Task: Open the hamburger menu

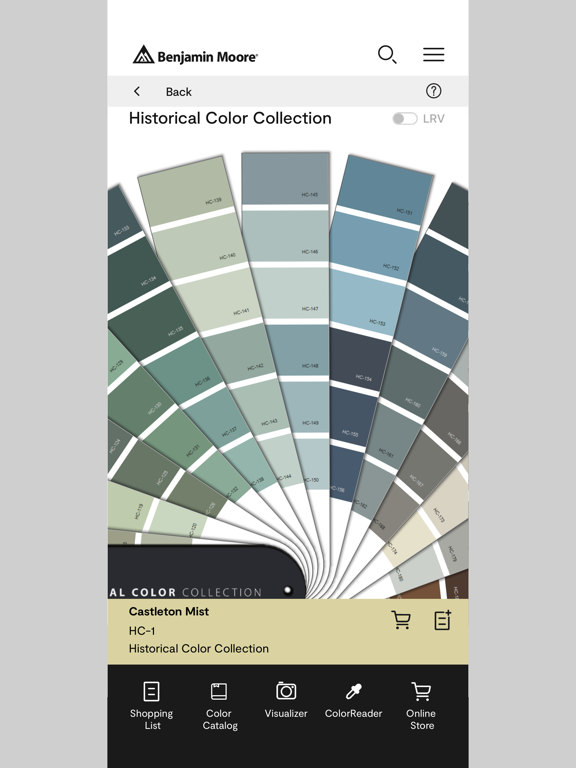Action: click(433, 54)
